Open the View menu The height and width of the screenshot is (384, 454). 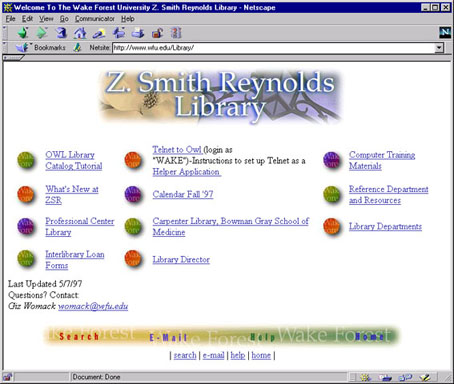46,19
